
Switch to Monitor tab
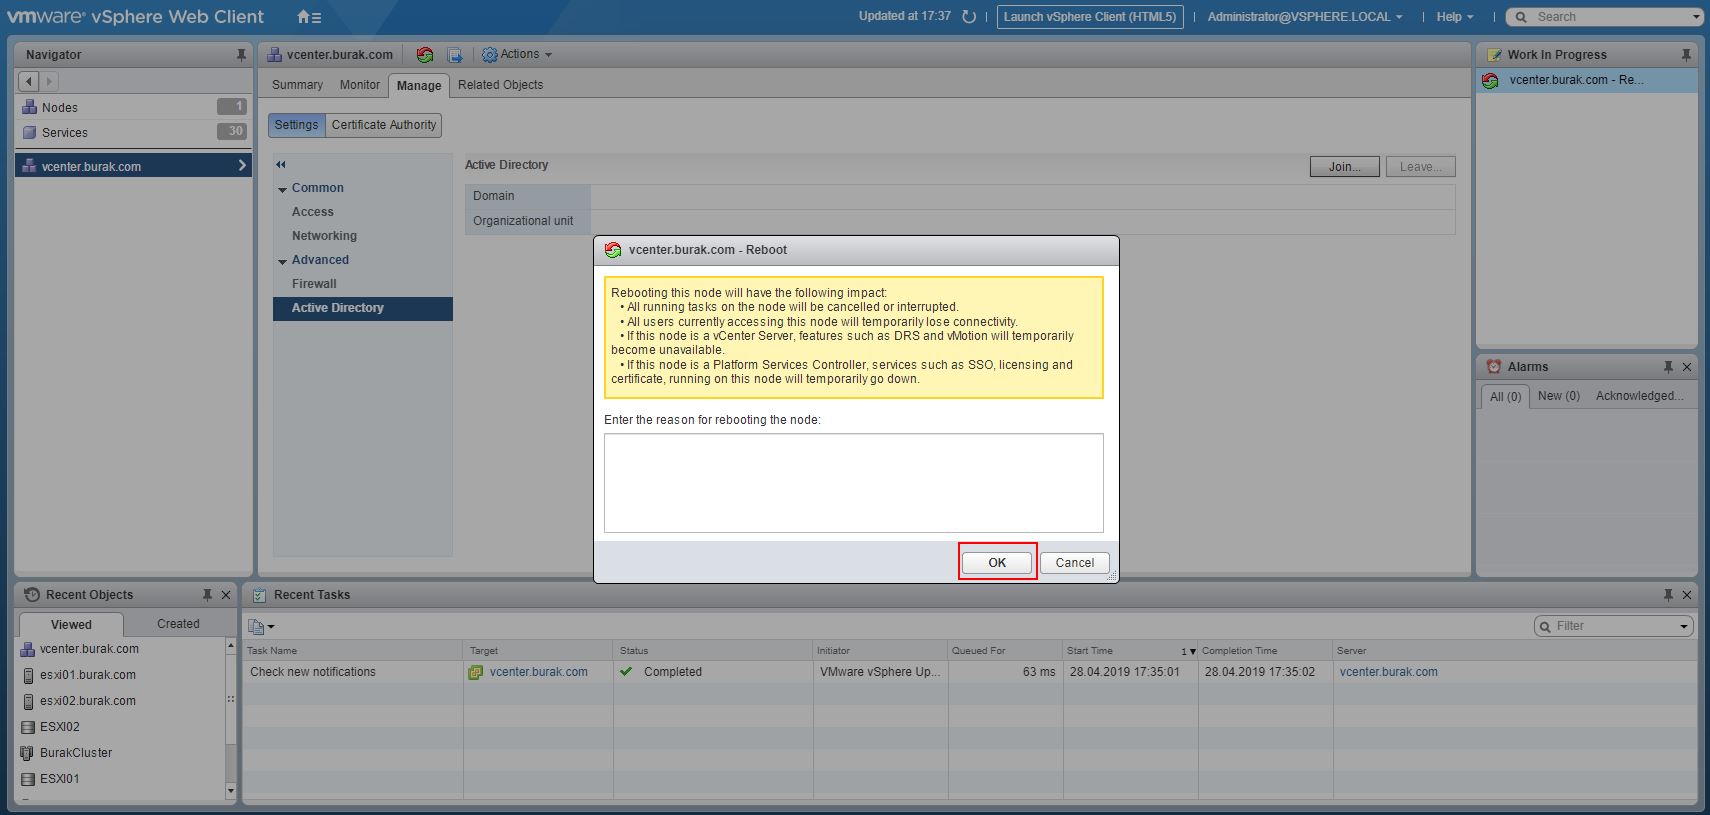point(359,85)
